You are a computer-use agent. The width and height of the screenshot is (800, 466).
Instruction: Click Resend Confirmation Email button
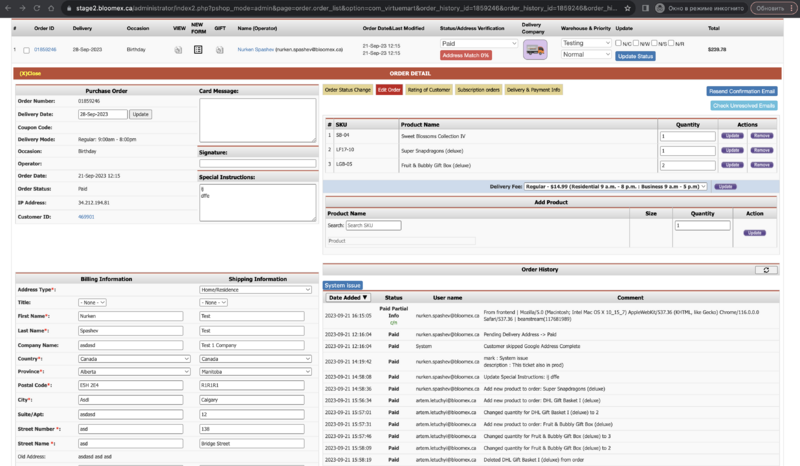tap(742, 91)
